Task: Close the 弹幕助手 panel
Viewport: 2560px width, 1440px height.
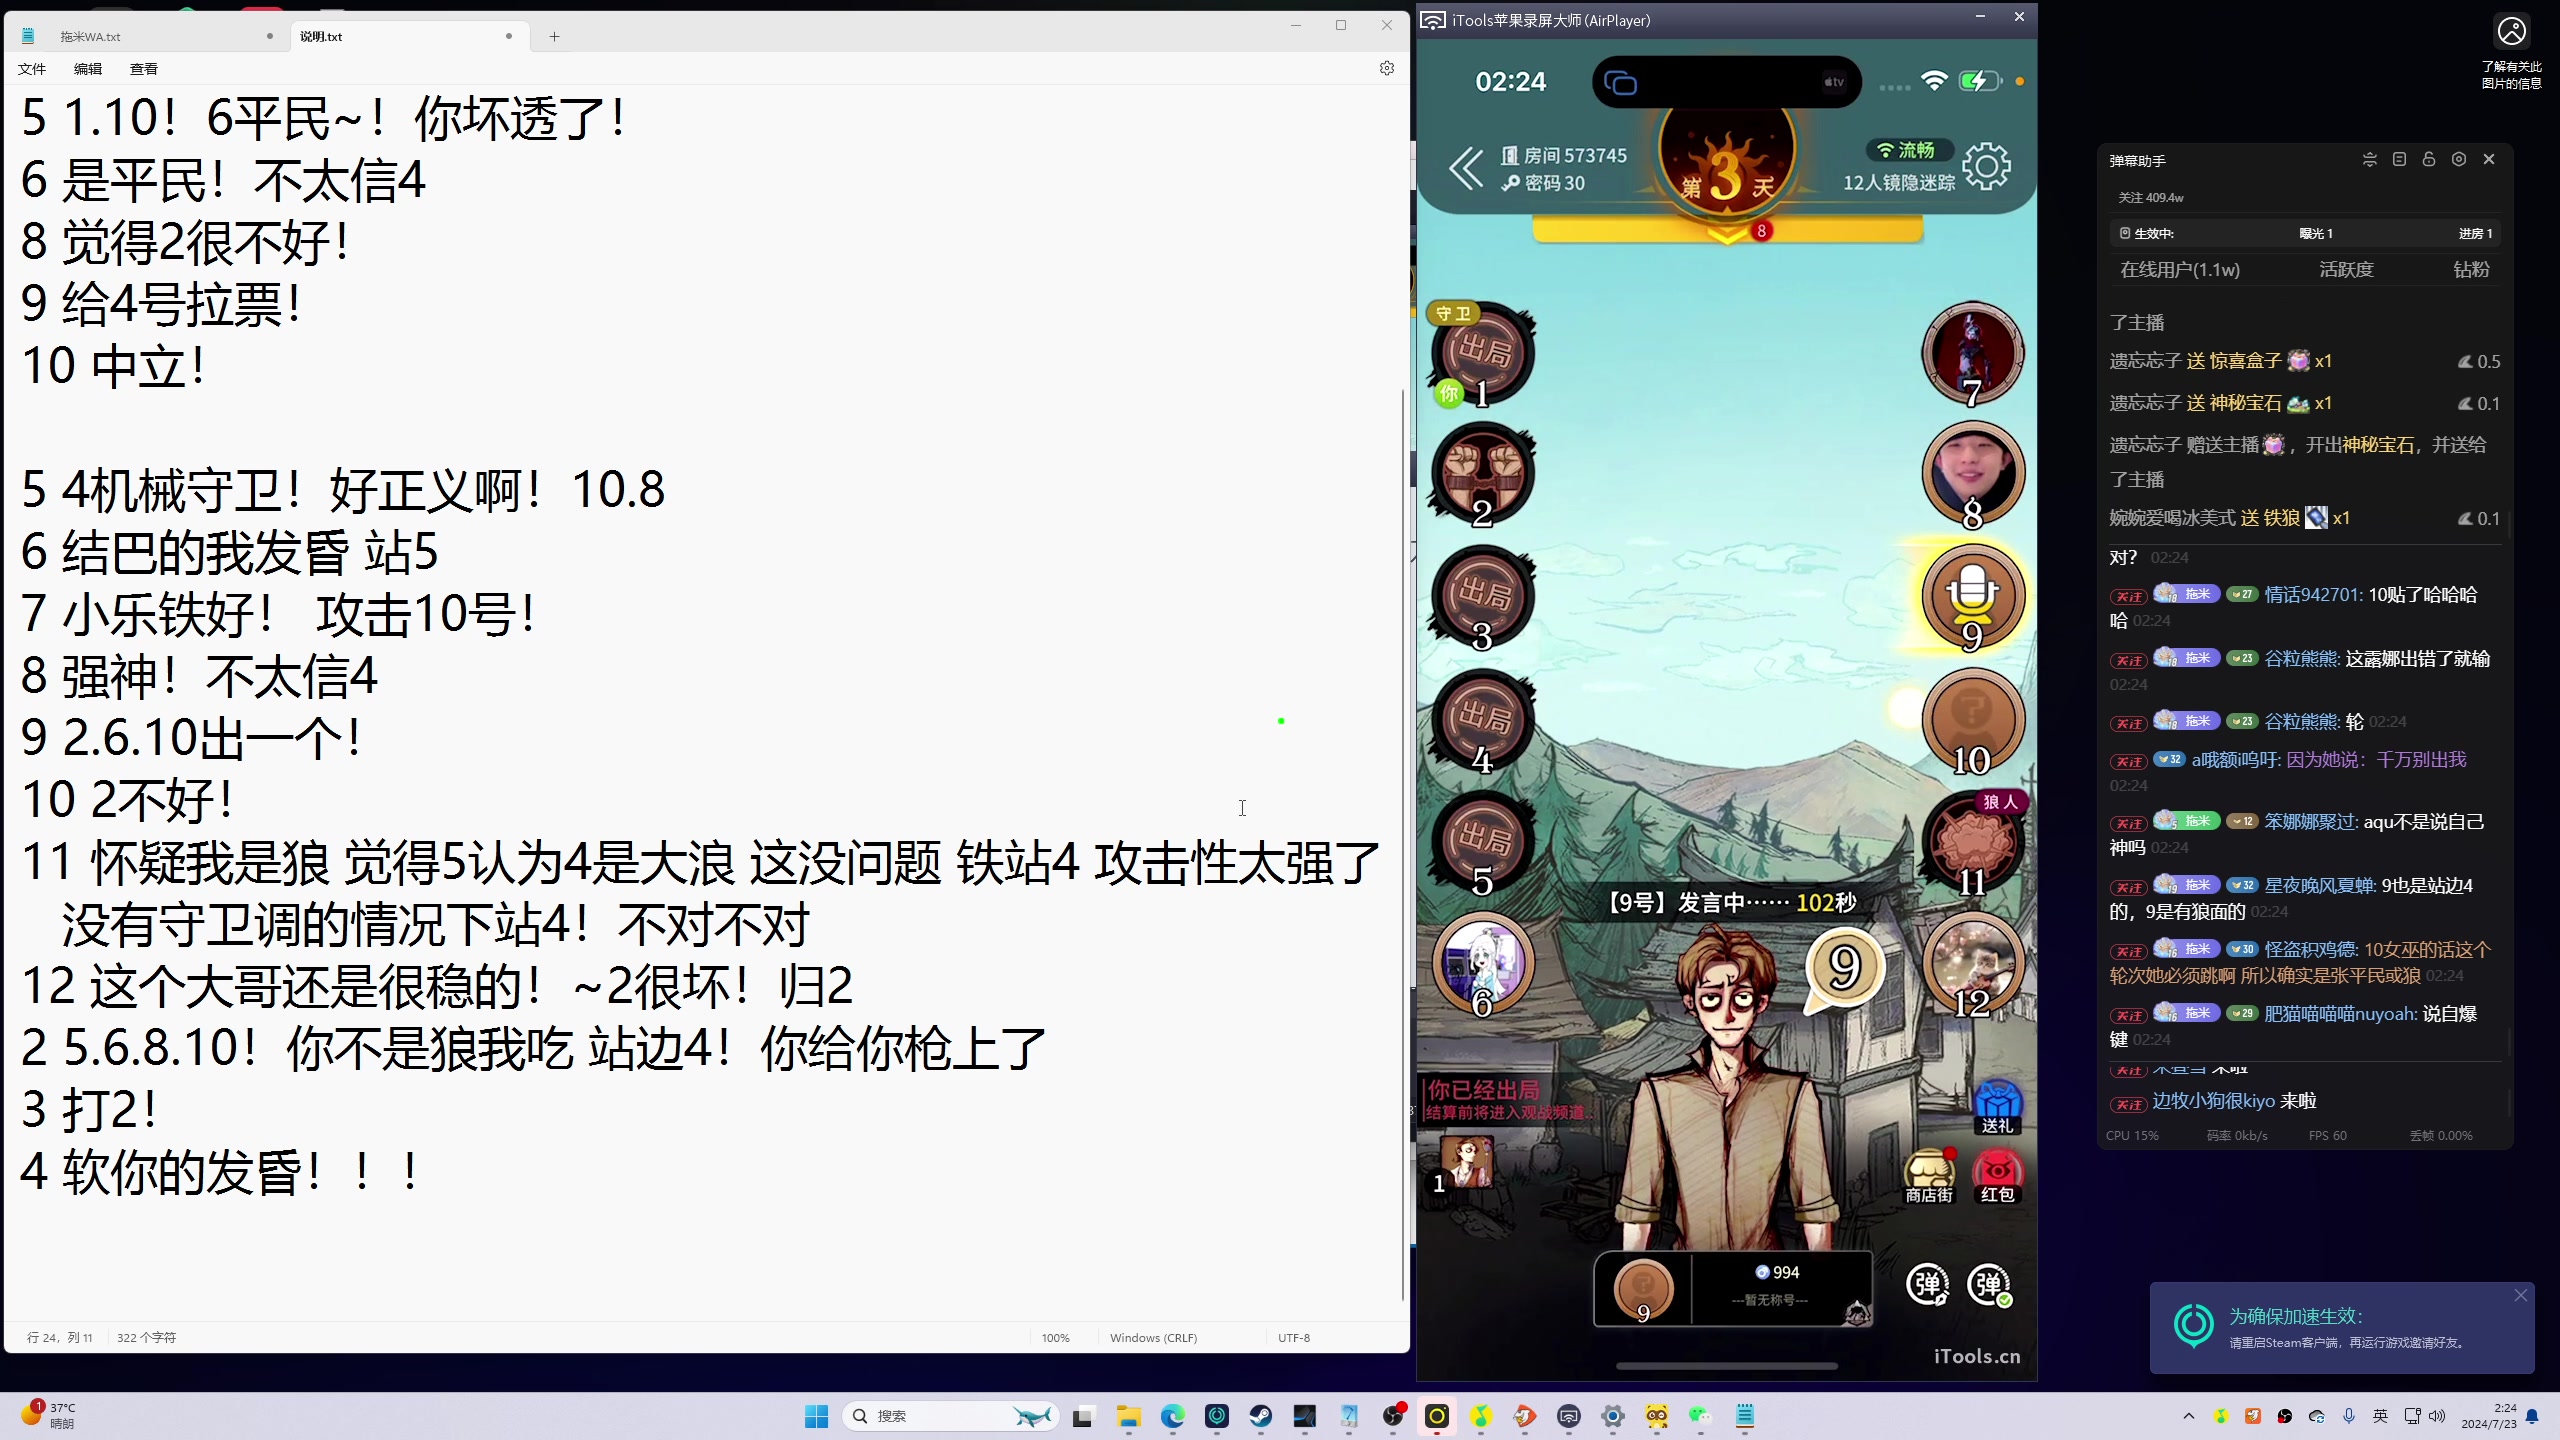Action: click(2489, 160)
